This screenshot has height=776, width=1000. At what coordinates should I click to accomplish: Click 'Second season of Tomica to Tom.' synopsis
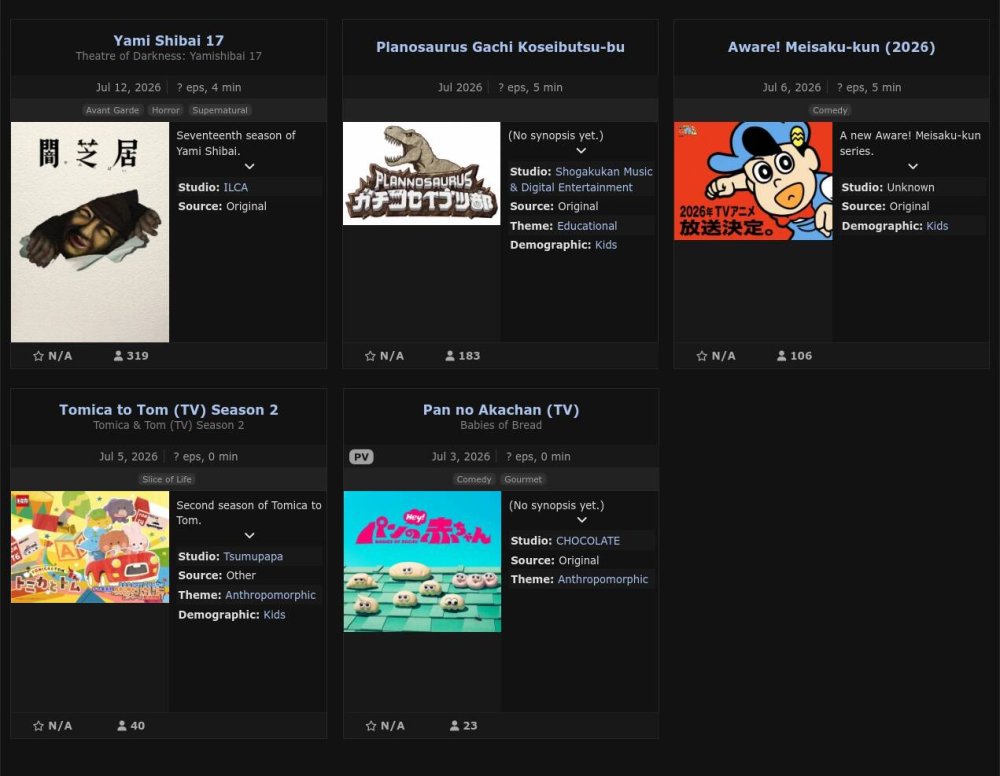249,513
